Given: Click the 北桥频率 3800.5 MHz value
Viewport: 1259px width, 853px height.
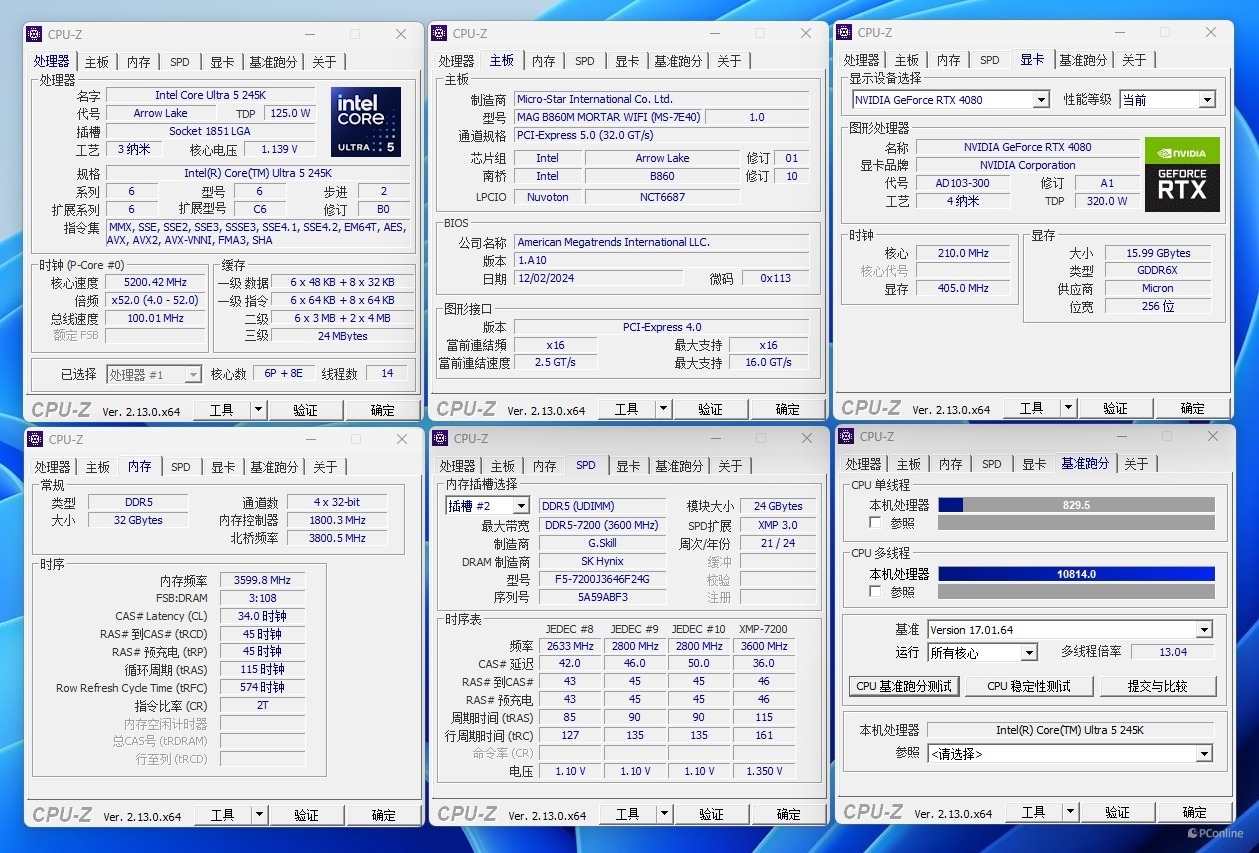Looking at the screenshot, I should [336, 538].
